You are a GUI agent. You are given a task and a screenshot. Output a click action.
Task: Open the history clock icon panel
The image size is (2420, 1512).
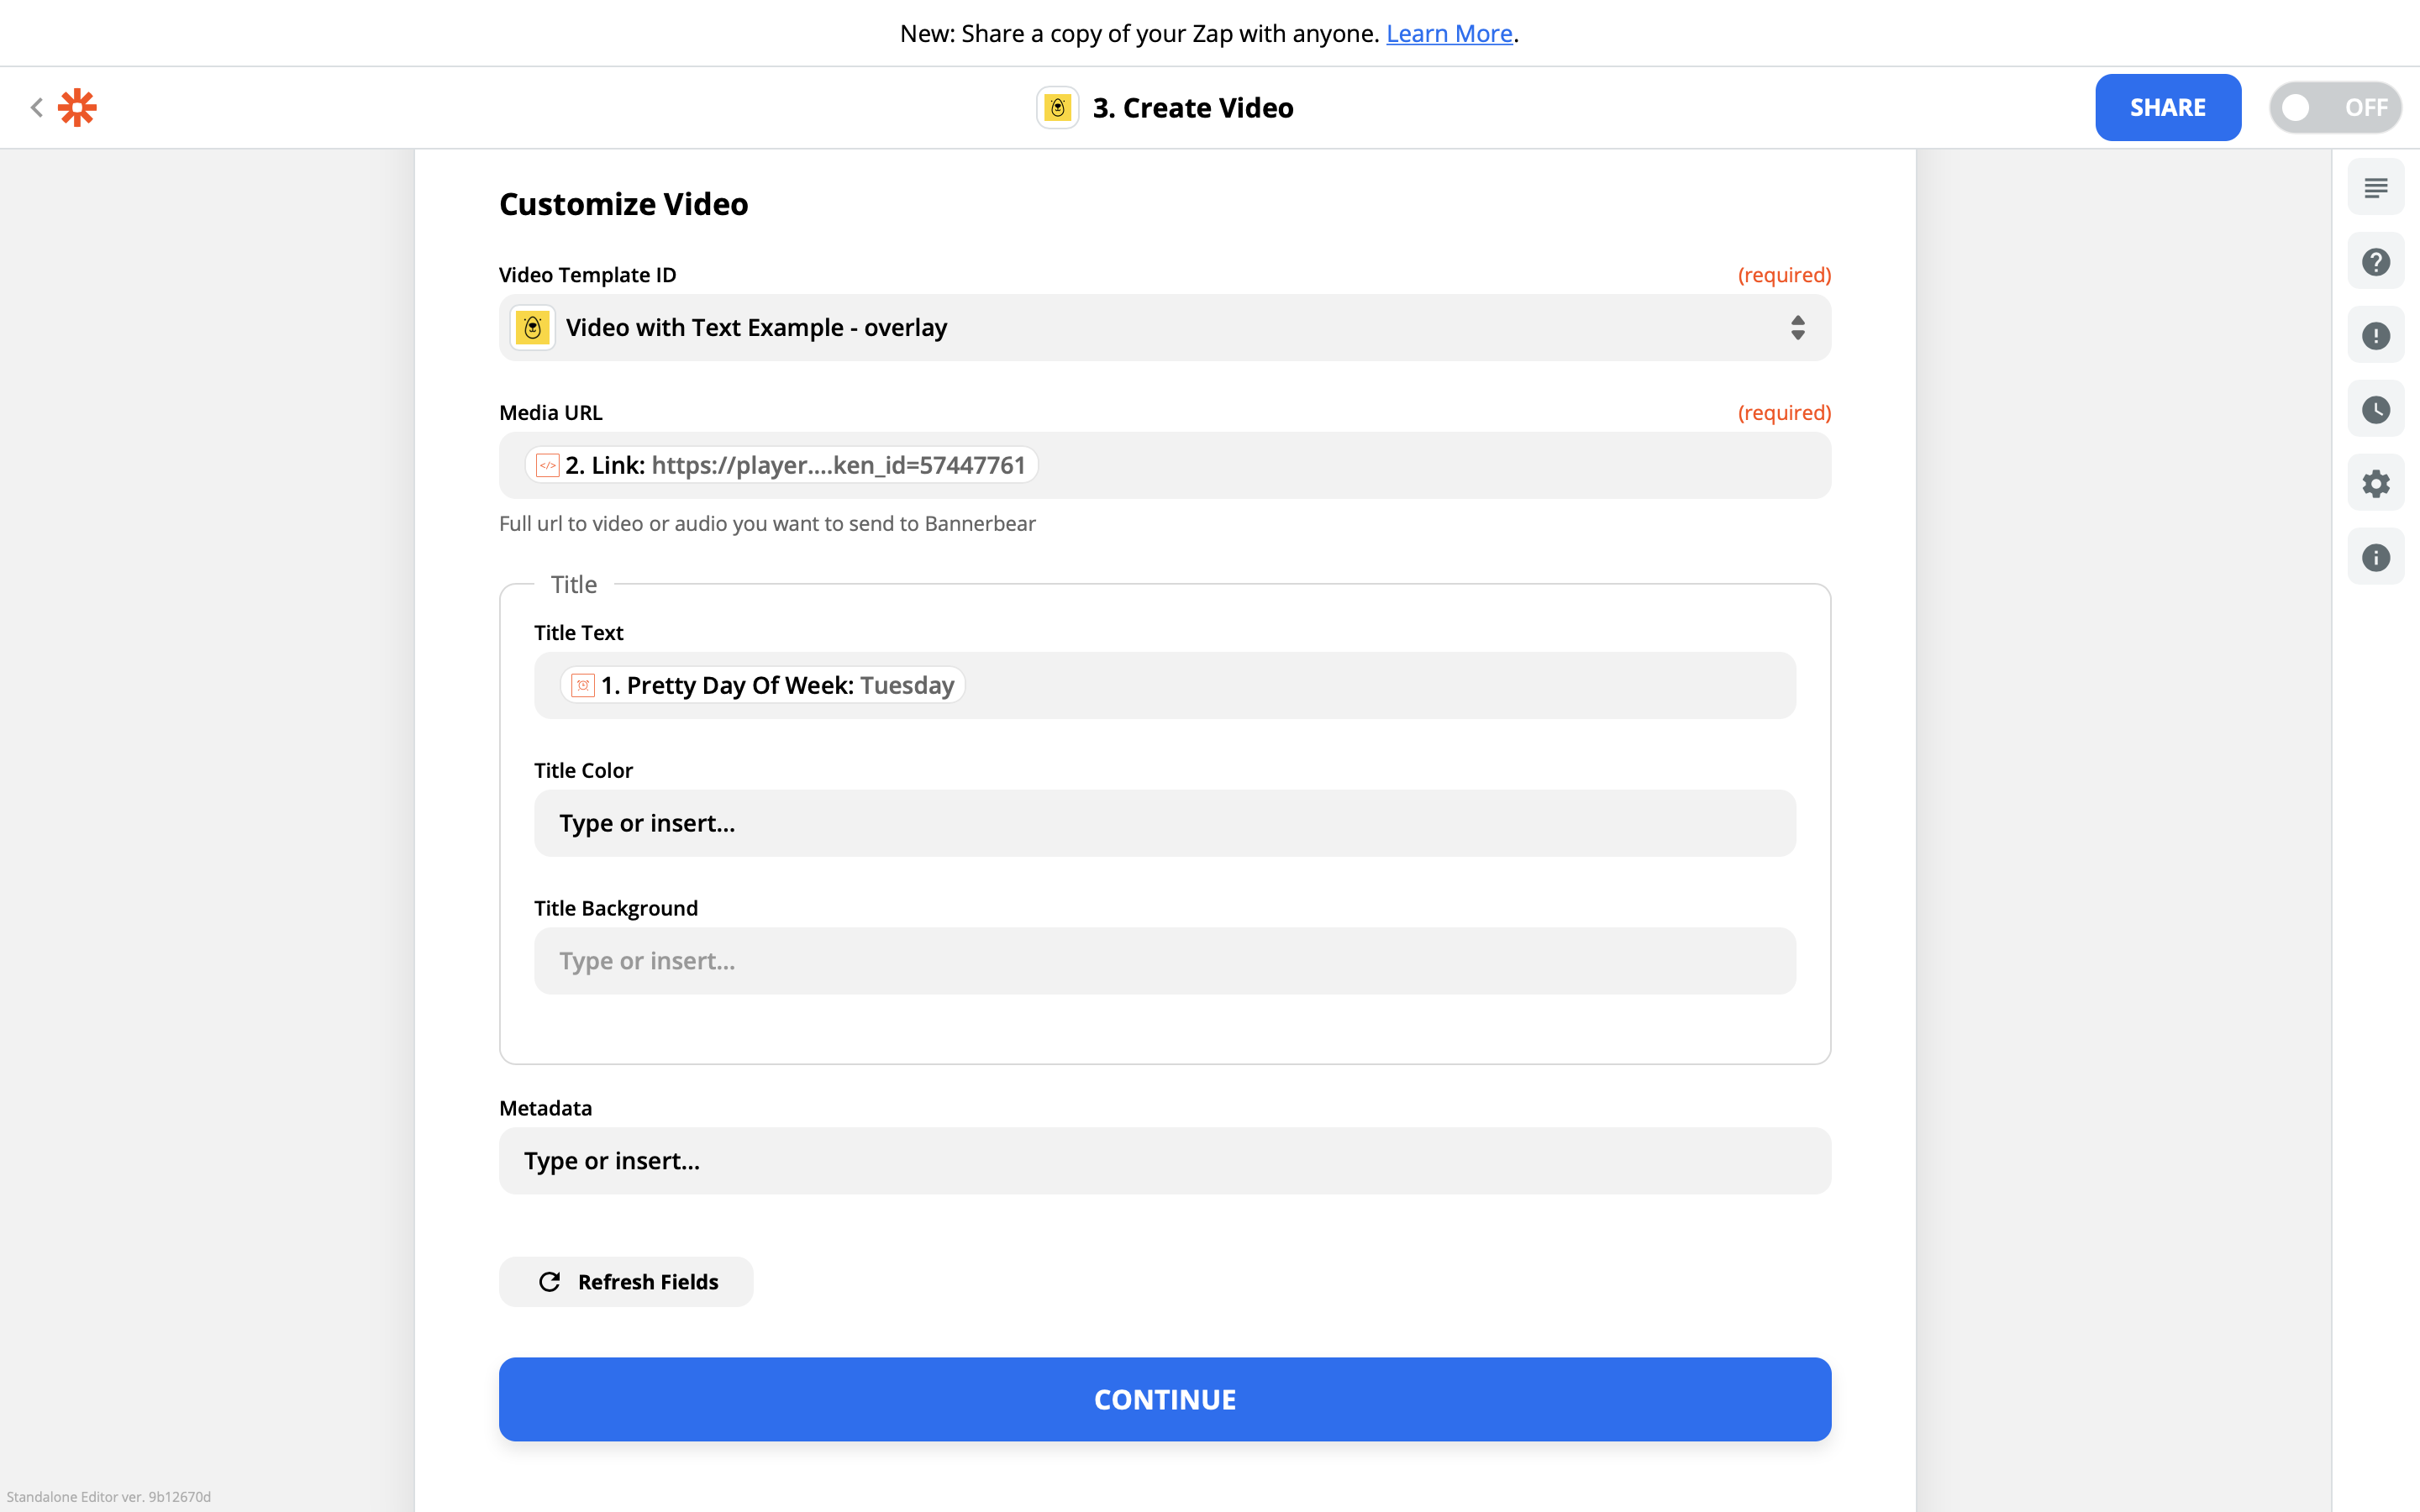2375,410
